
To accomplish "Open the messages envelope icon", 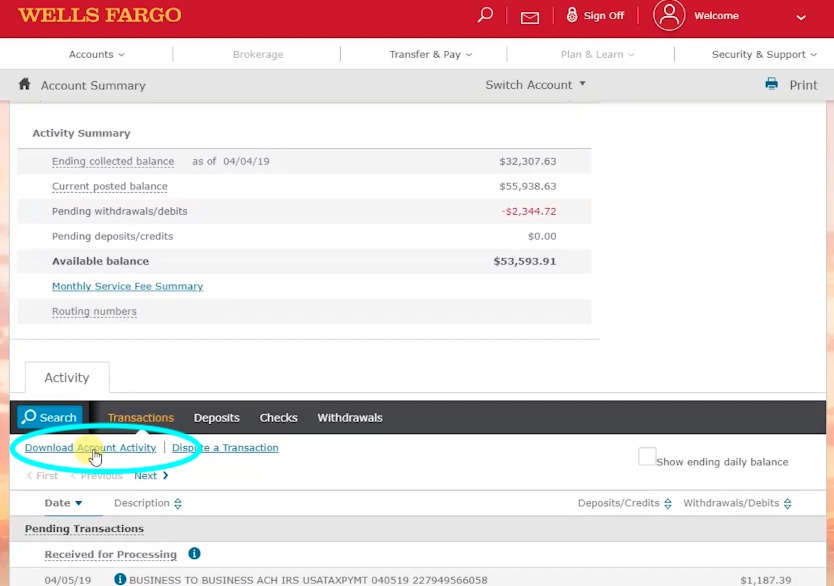I will [x=529, y=18].
